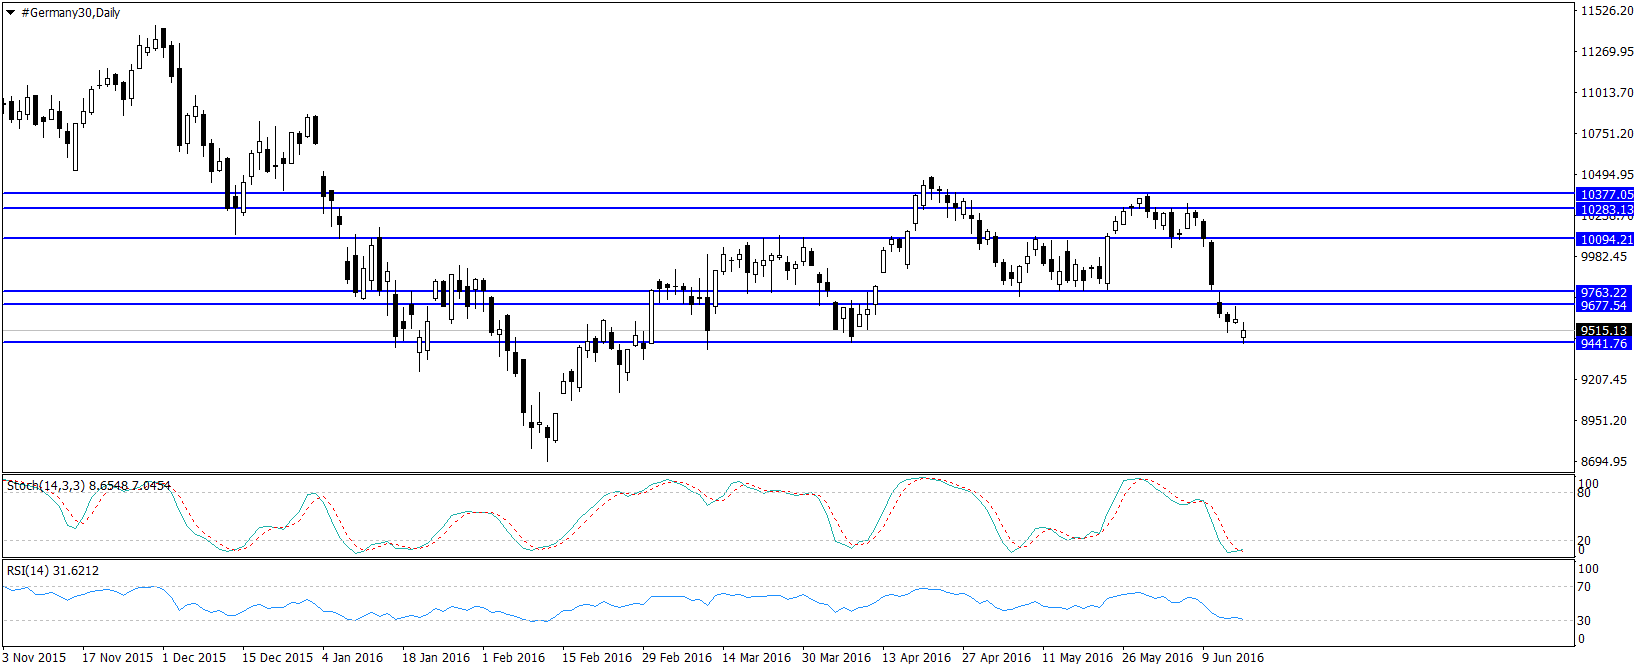Screen dimensions: 1634x670
Task: Click the 4 Jan 2016 date label
Action: click(x=353, y=658)
